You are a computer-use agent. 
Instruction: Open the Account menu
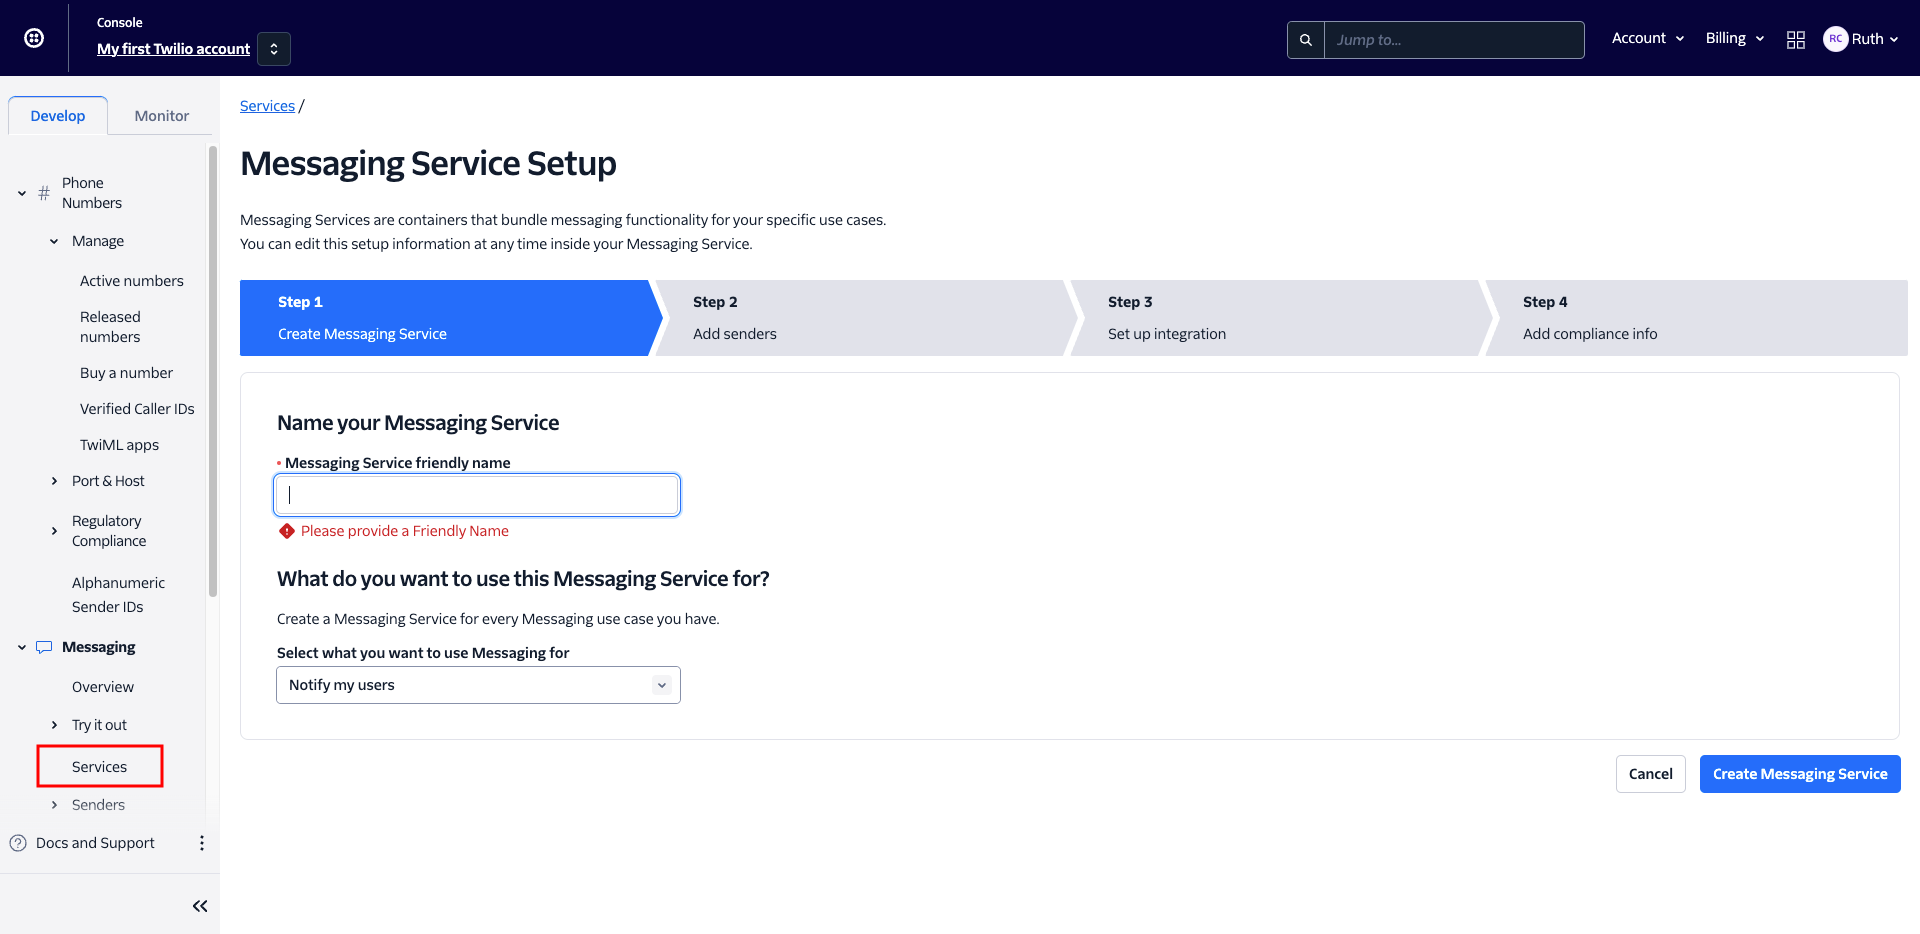tap(1647, 38)
